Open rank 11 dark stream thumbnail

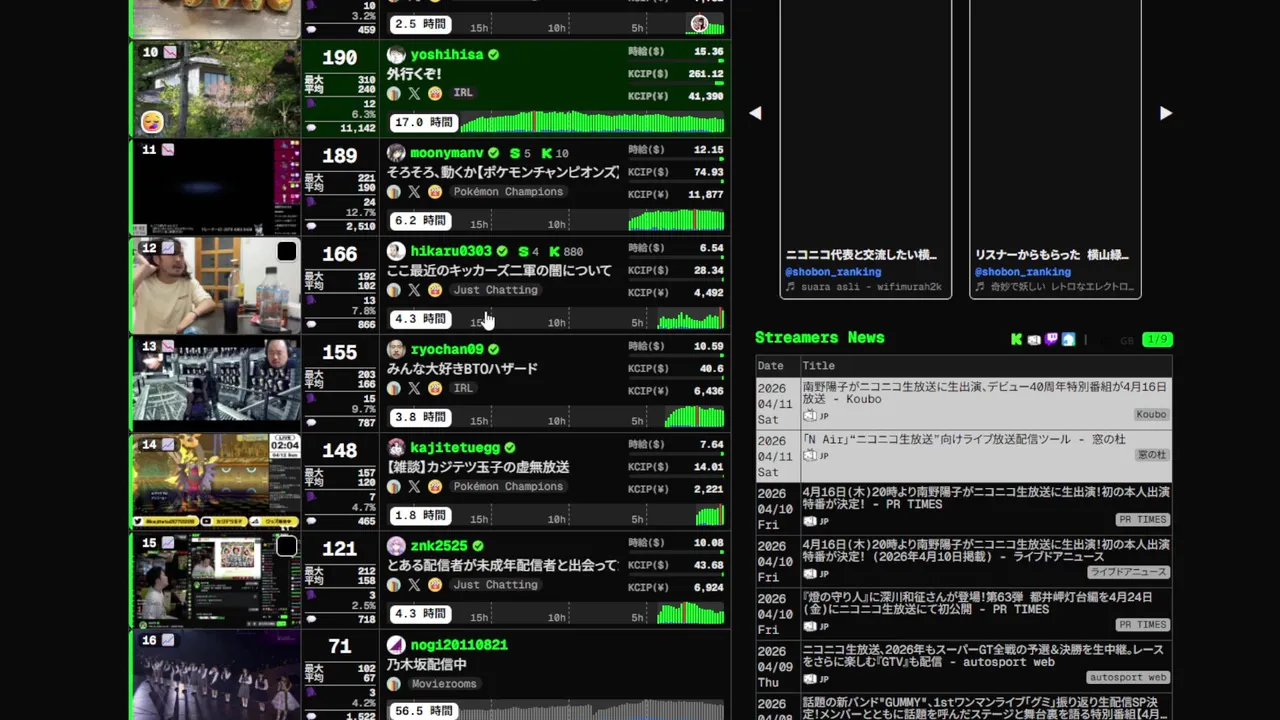pyautogui.click(x=216, y=187)
